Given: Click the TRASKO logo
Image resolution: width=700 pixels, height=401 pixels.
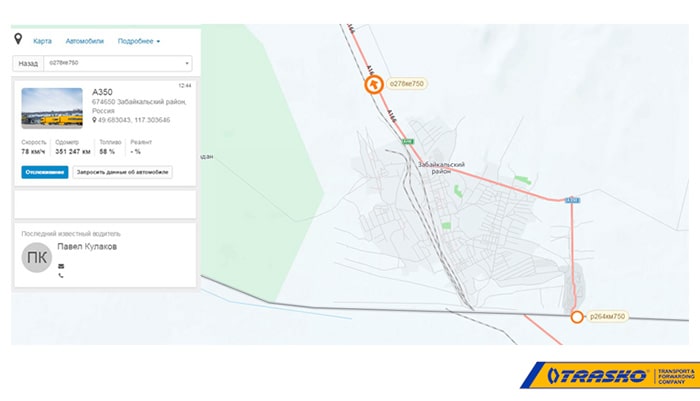Looking at the screenshot, I should (x=610, y=375).
